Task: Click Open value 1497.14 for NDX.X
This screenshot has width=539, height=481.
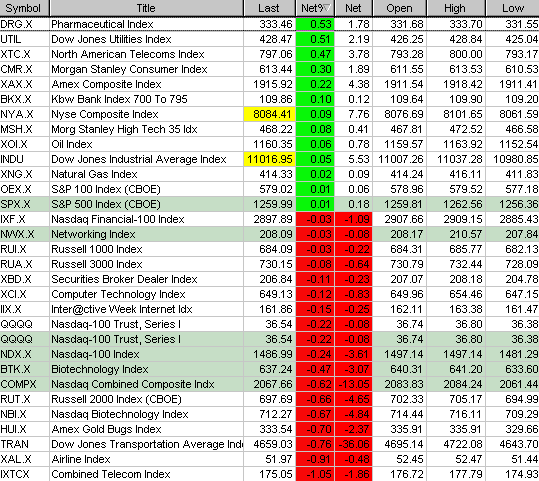Action: click(x=399, y=354)
